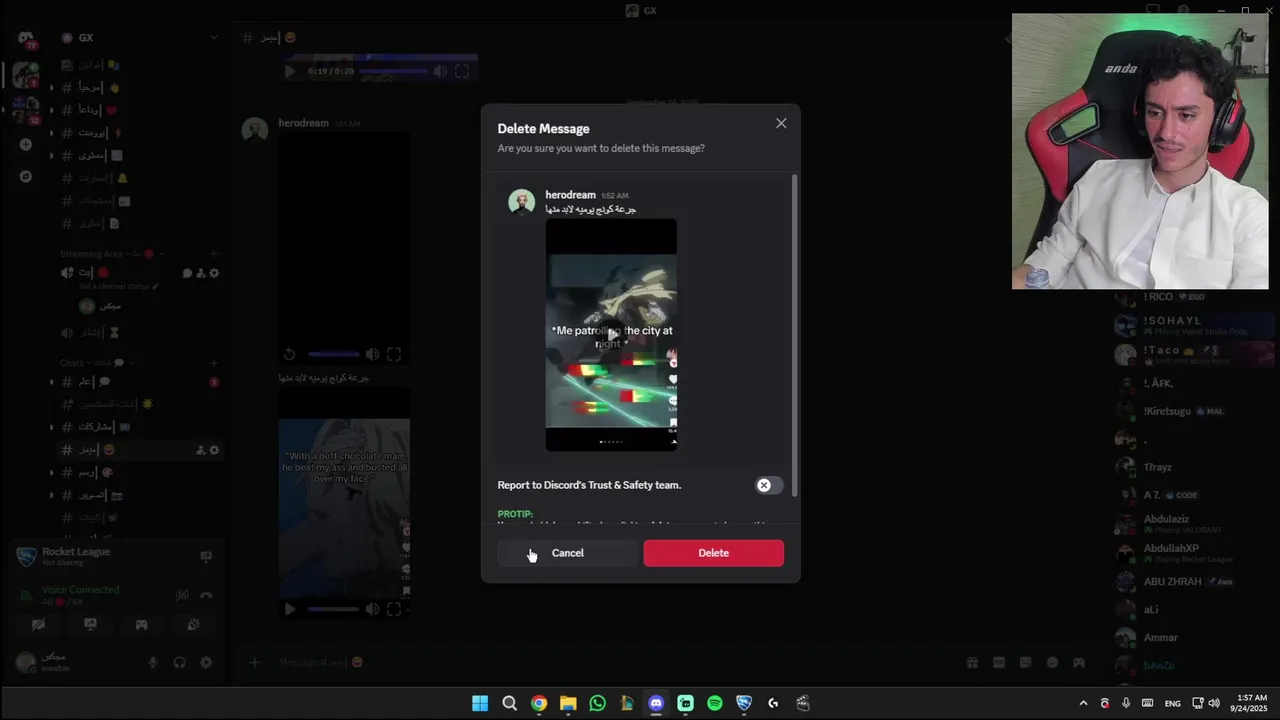Screen dimensions: 1280x720
Task: Expand threads of the رسم channel
Action: pyautogui.click(x=52, y=472)
